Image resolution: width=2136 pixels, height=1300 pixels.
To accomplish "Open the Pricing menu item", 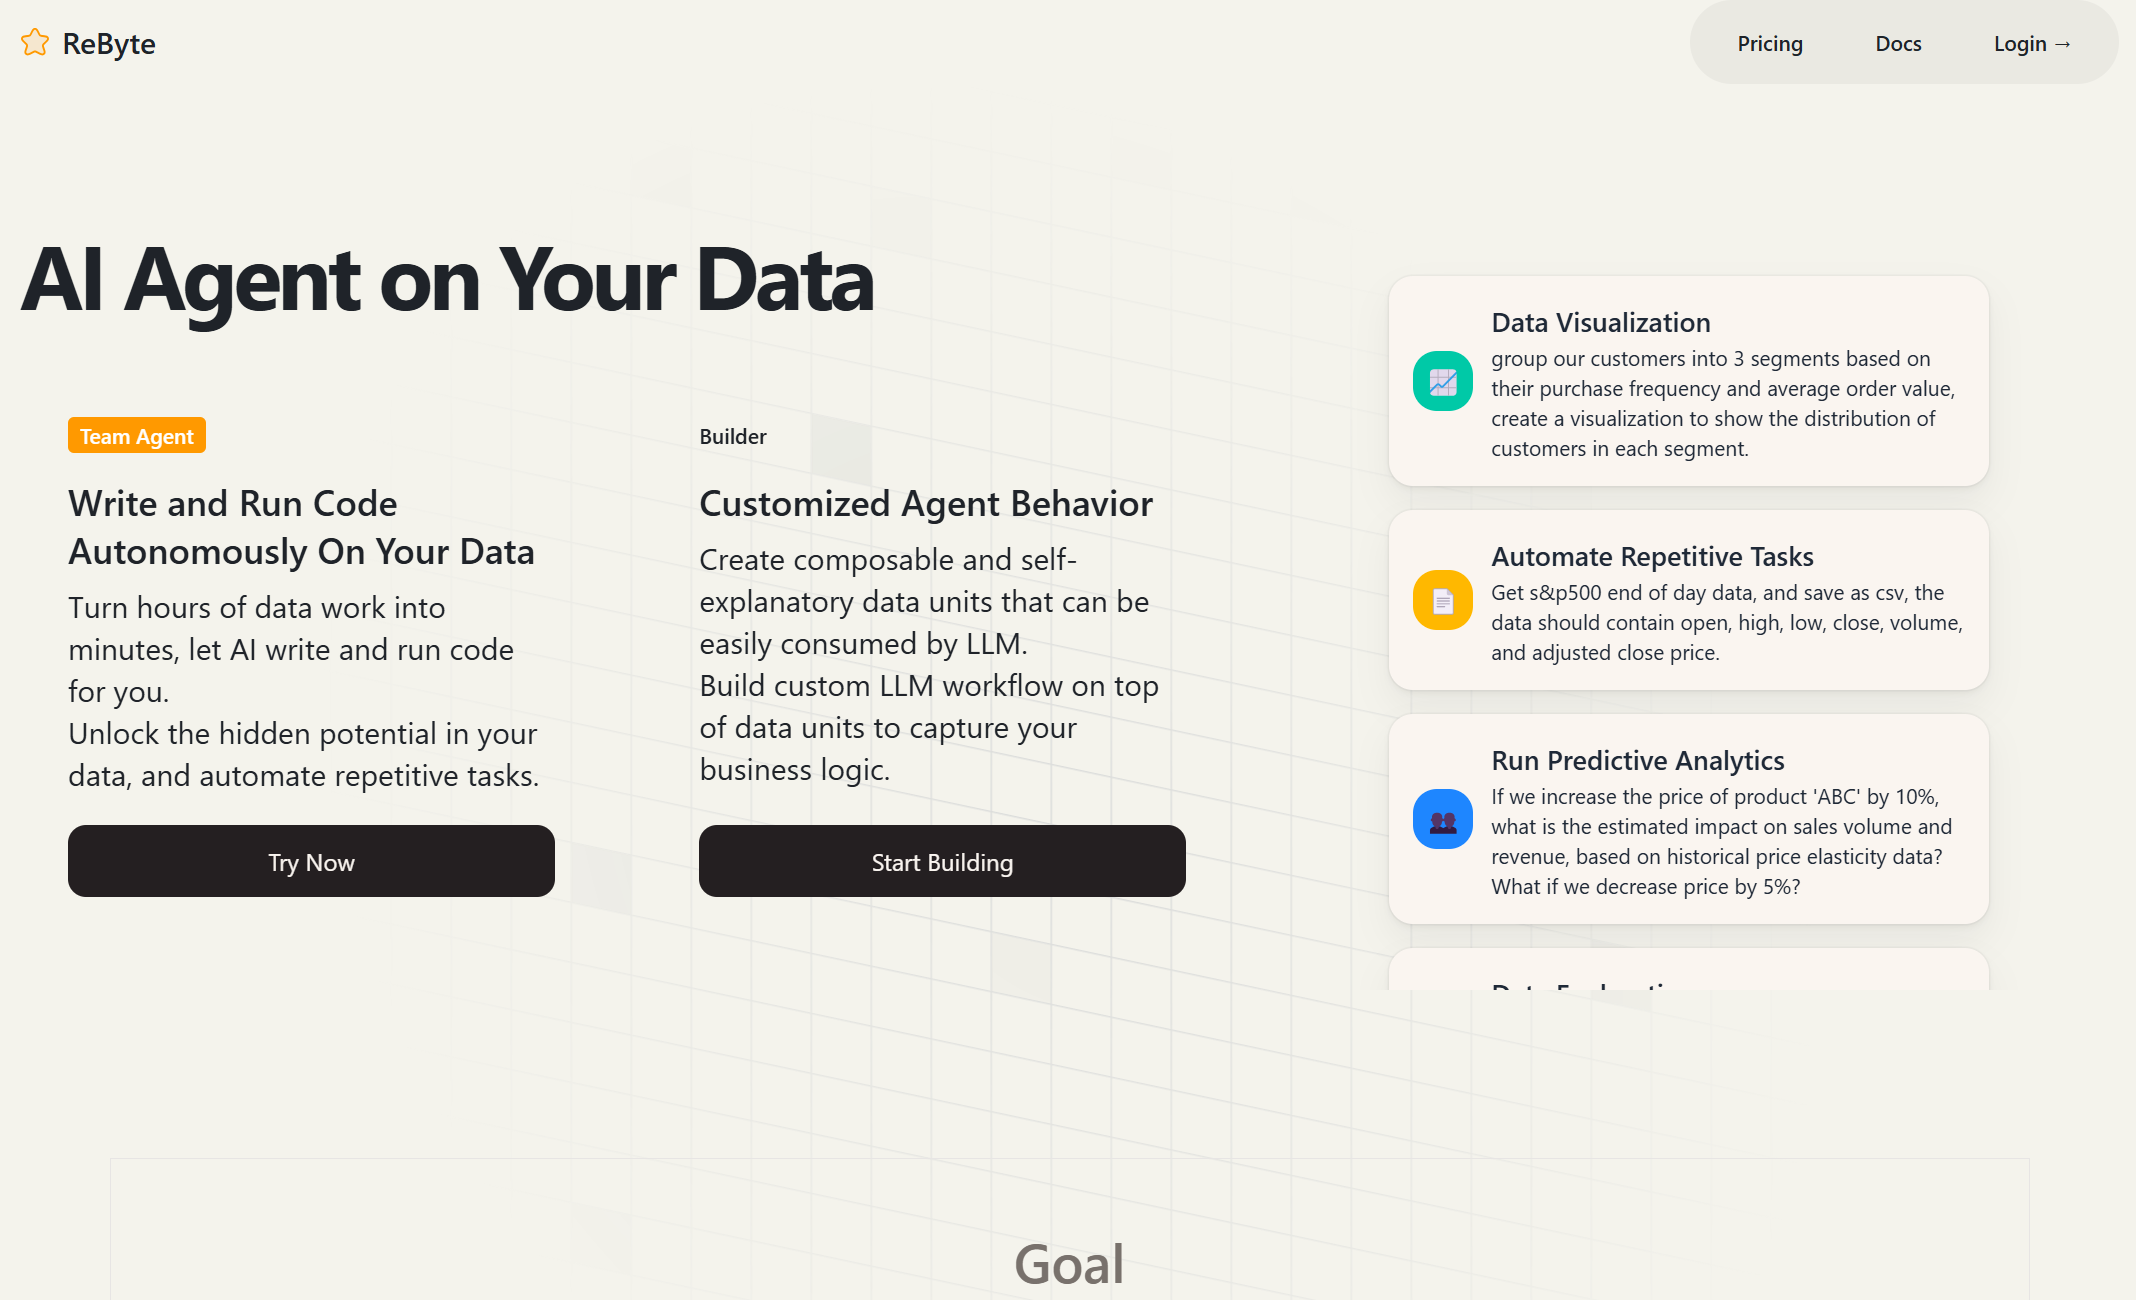I will (1768, 43).
